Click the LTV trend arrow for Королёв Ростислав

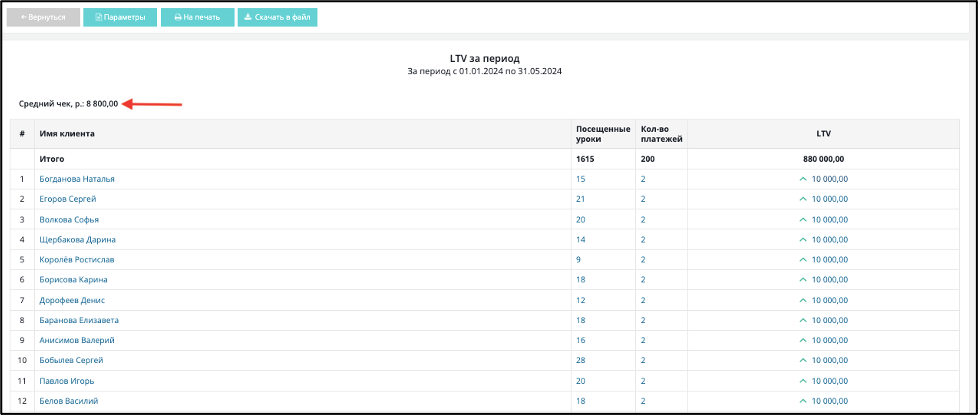click(x=804, y=260)
